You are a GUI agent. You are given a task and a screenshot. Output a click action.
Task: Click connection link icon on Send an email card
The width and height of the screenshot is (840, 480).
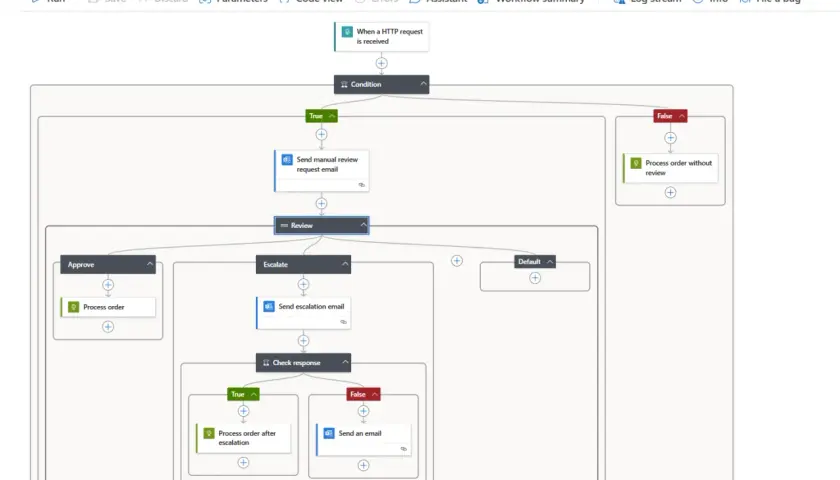tap(403, 449)
